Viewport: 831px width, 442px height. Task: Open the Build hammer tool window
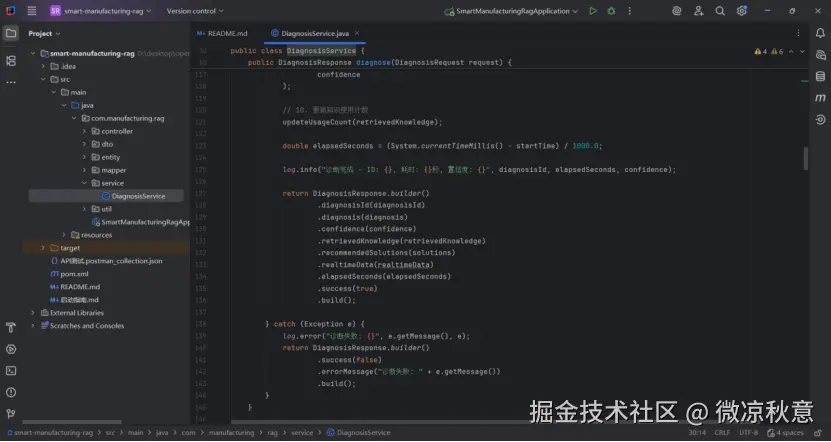[11, 328]
